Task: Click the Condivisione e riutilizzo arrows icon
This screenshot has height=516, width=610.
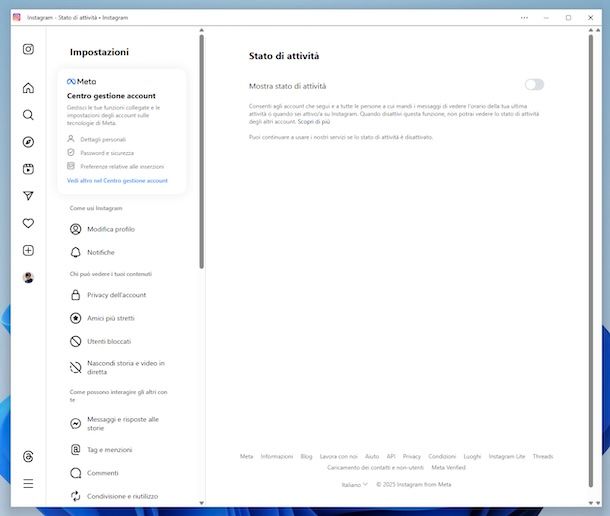Action: coord(75,496)
